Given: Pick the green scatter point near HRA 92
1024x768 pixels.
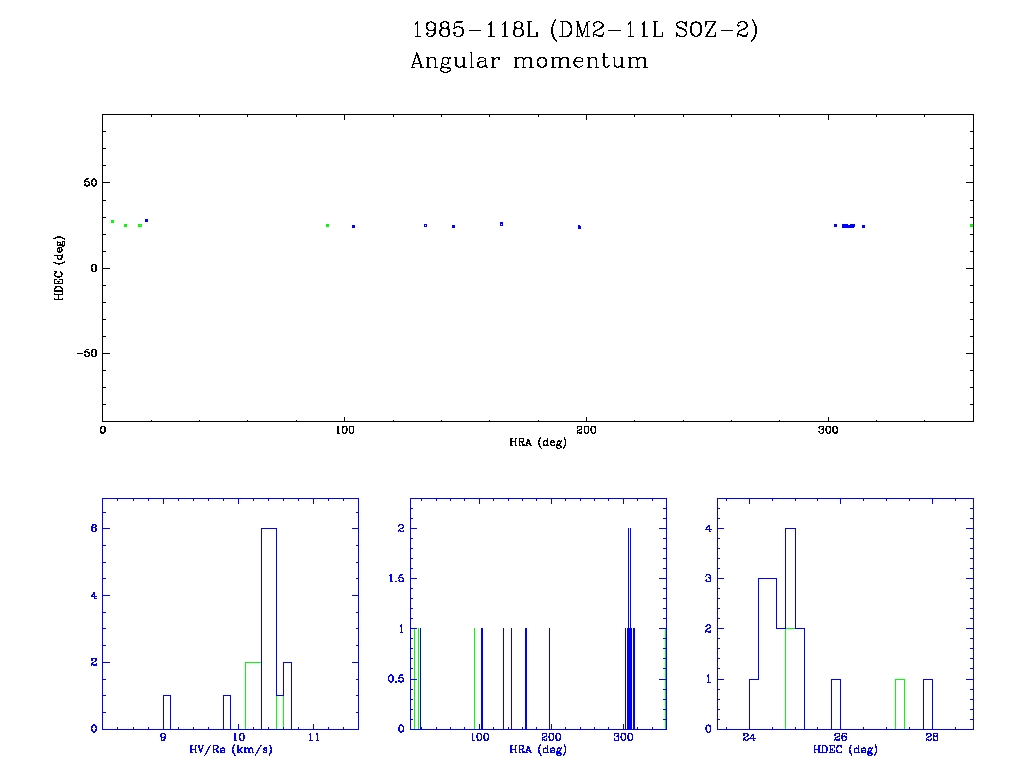Looking at the screenshot, I should click(x=327, y=226).
